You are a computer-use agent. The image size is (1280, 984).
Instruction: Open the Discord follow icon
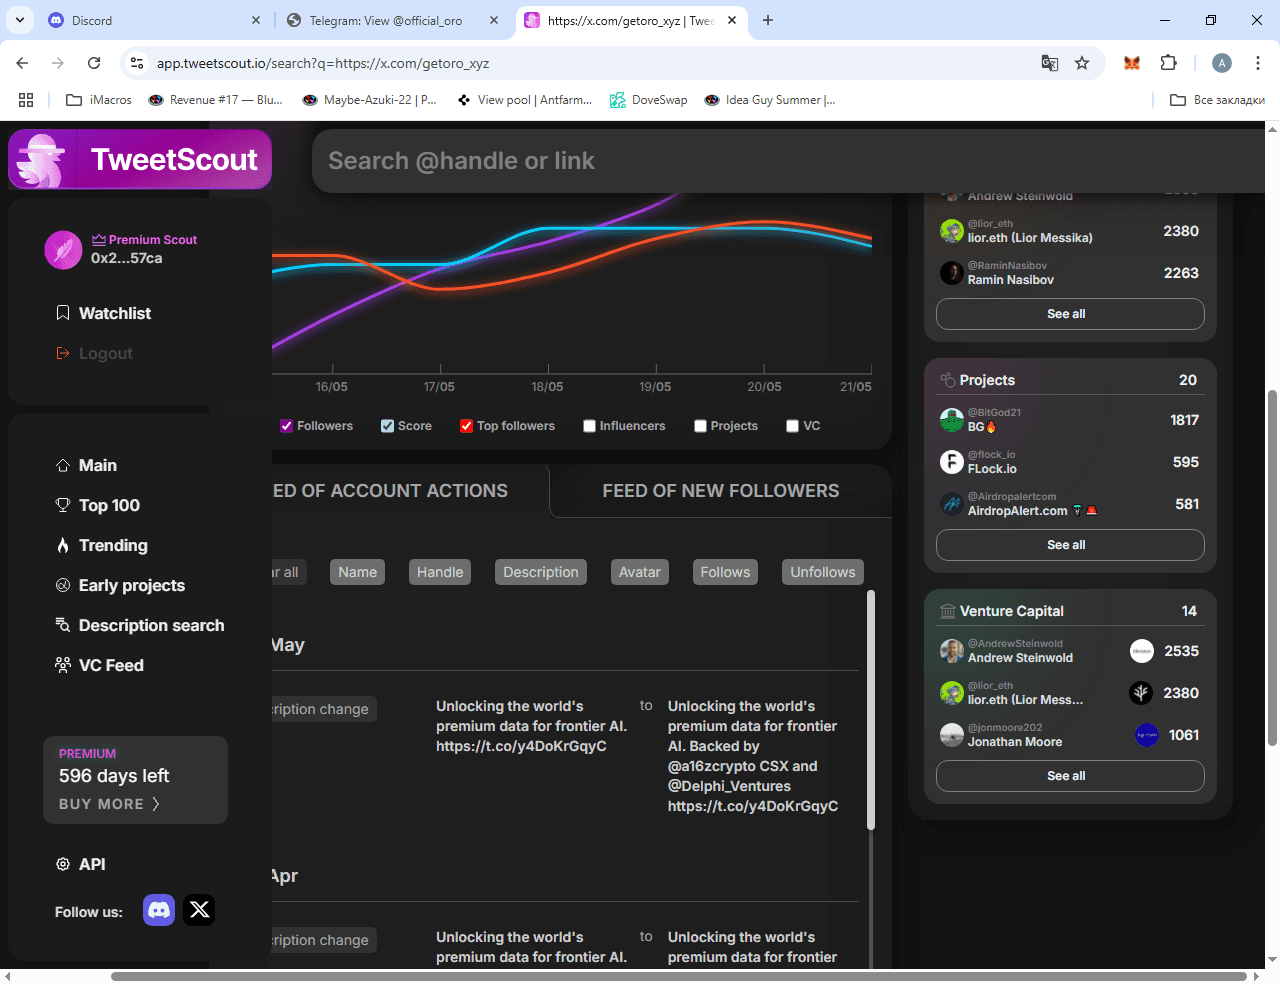click(159, 910)
